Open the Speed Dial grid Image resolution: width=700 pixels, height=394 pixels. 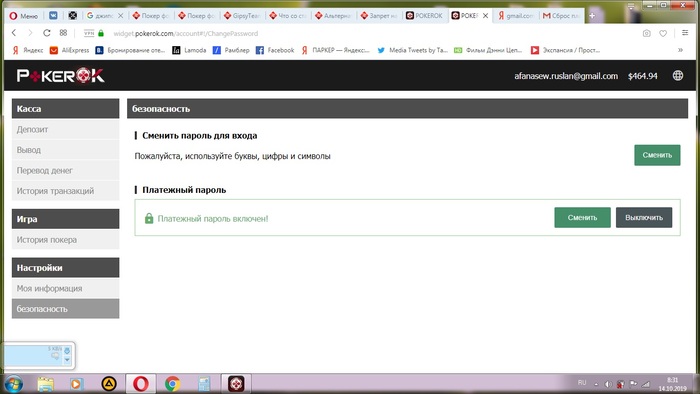63,33
